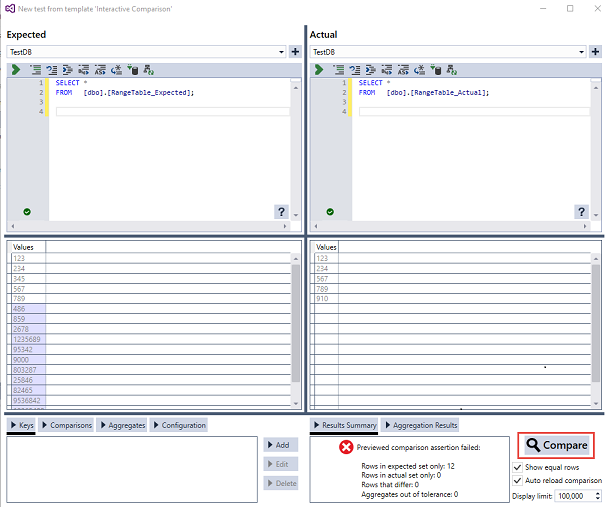
Task: Click the green-lined format icon in Actual toolbar
Action: [x=338, y=70]
